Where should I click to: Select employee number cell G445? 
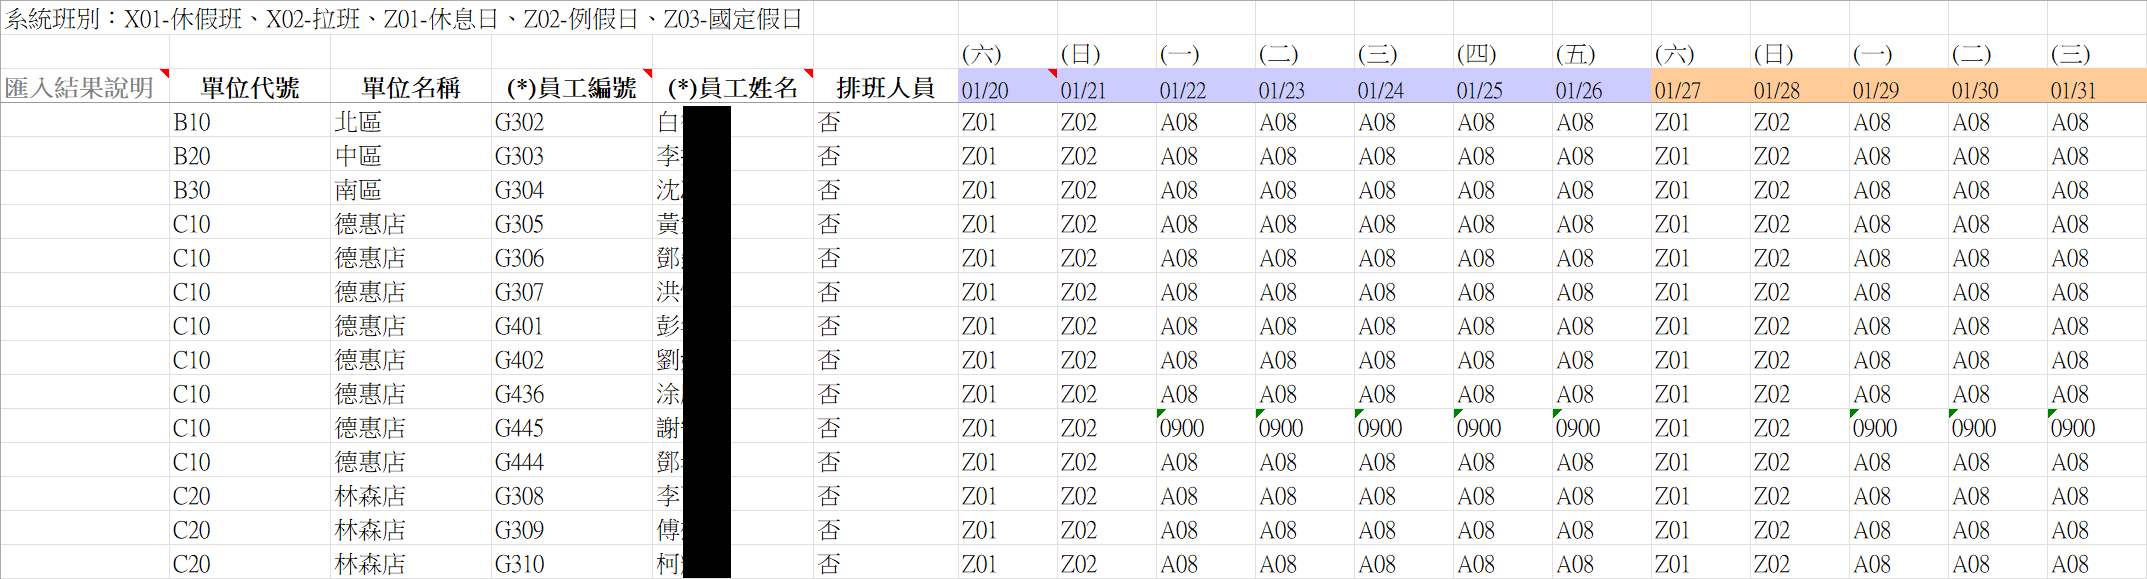(x=520, y=428)
